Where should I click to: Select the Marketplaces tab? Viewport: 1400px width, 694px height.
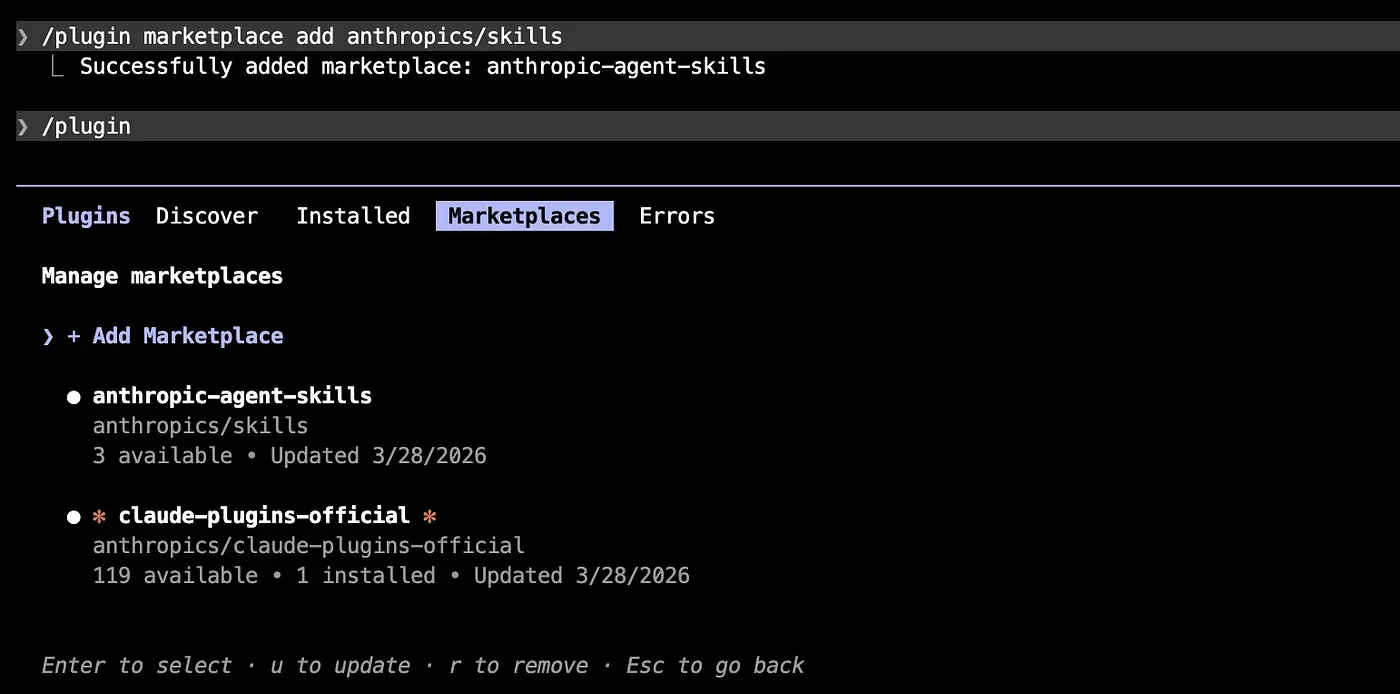[524, 215]
